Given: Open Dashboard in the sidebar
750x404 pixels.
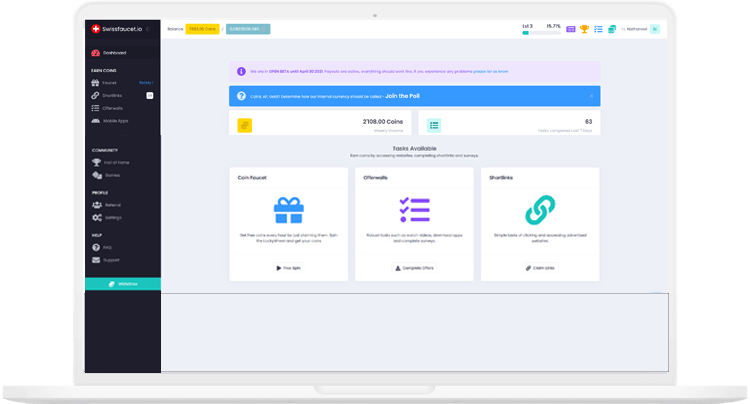Looking at the screenshot, I should (114, 53).
